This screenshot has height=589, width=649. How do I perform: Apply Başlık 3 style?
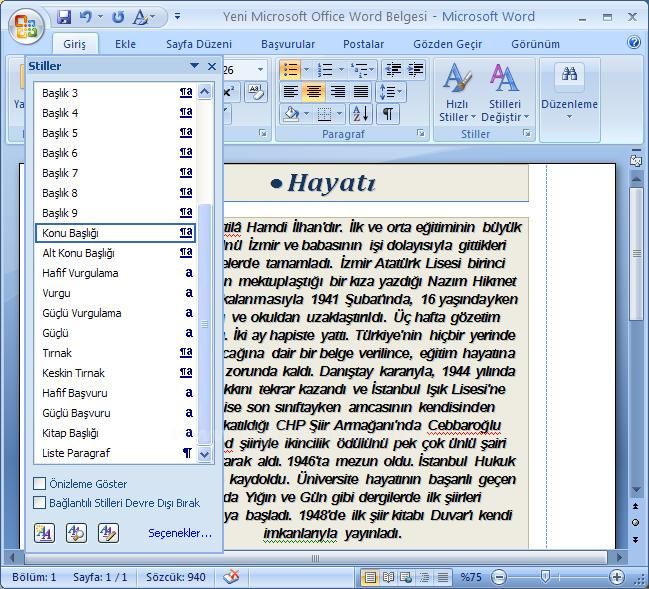(x=115, y=93)
